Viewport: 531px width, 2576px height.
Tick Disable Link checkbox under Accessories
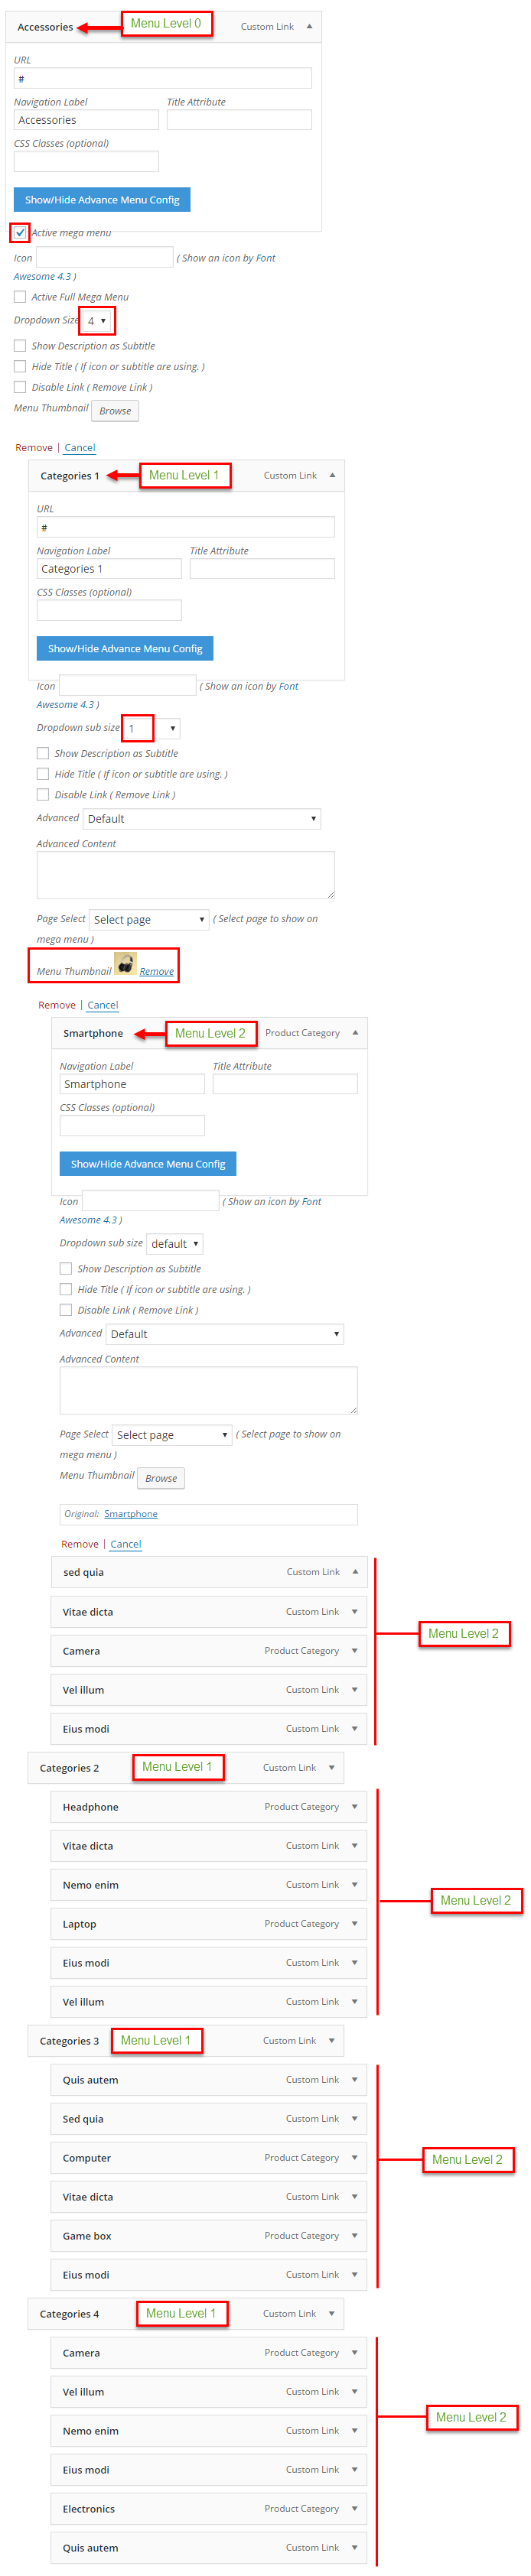coord(20,387)
